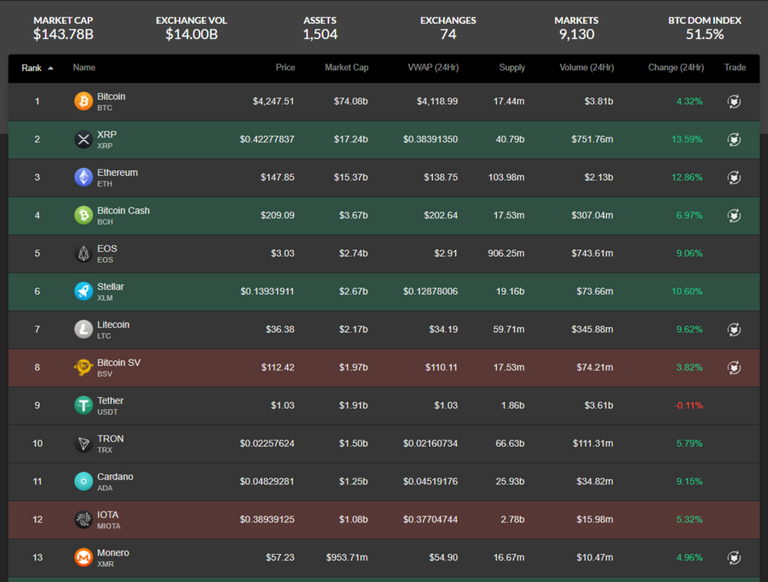The width and height of the screenshot is (768, 582).
Task: Click the TRON logo icon
Action: click(83, 443)
